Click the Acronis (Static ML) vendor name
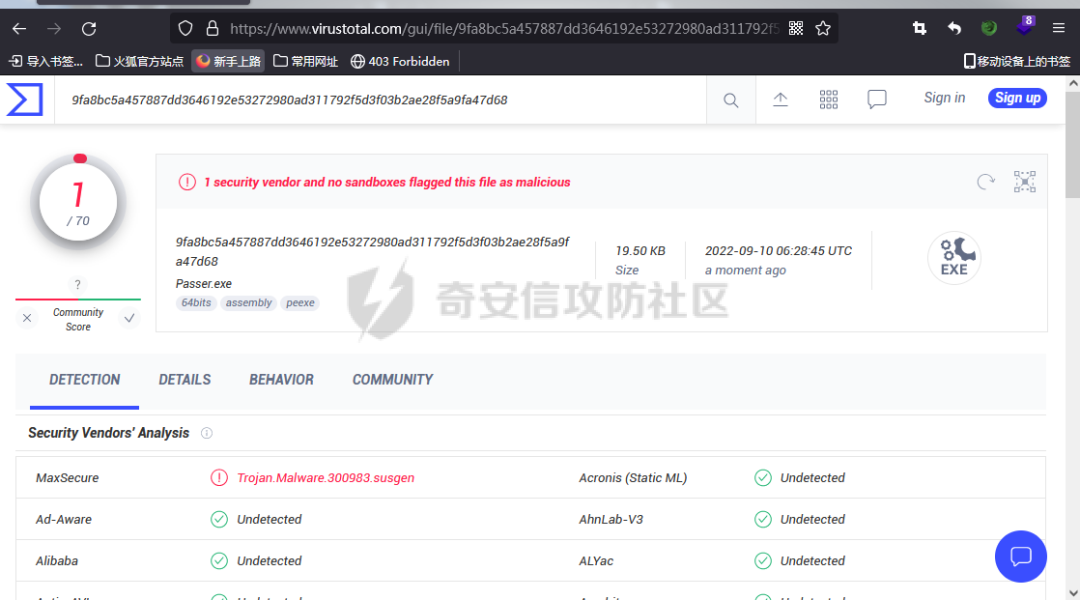1080x600 pixels. coord(633,477)
